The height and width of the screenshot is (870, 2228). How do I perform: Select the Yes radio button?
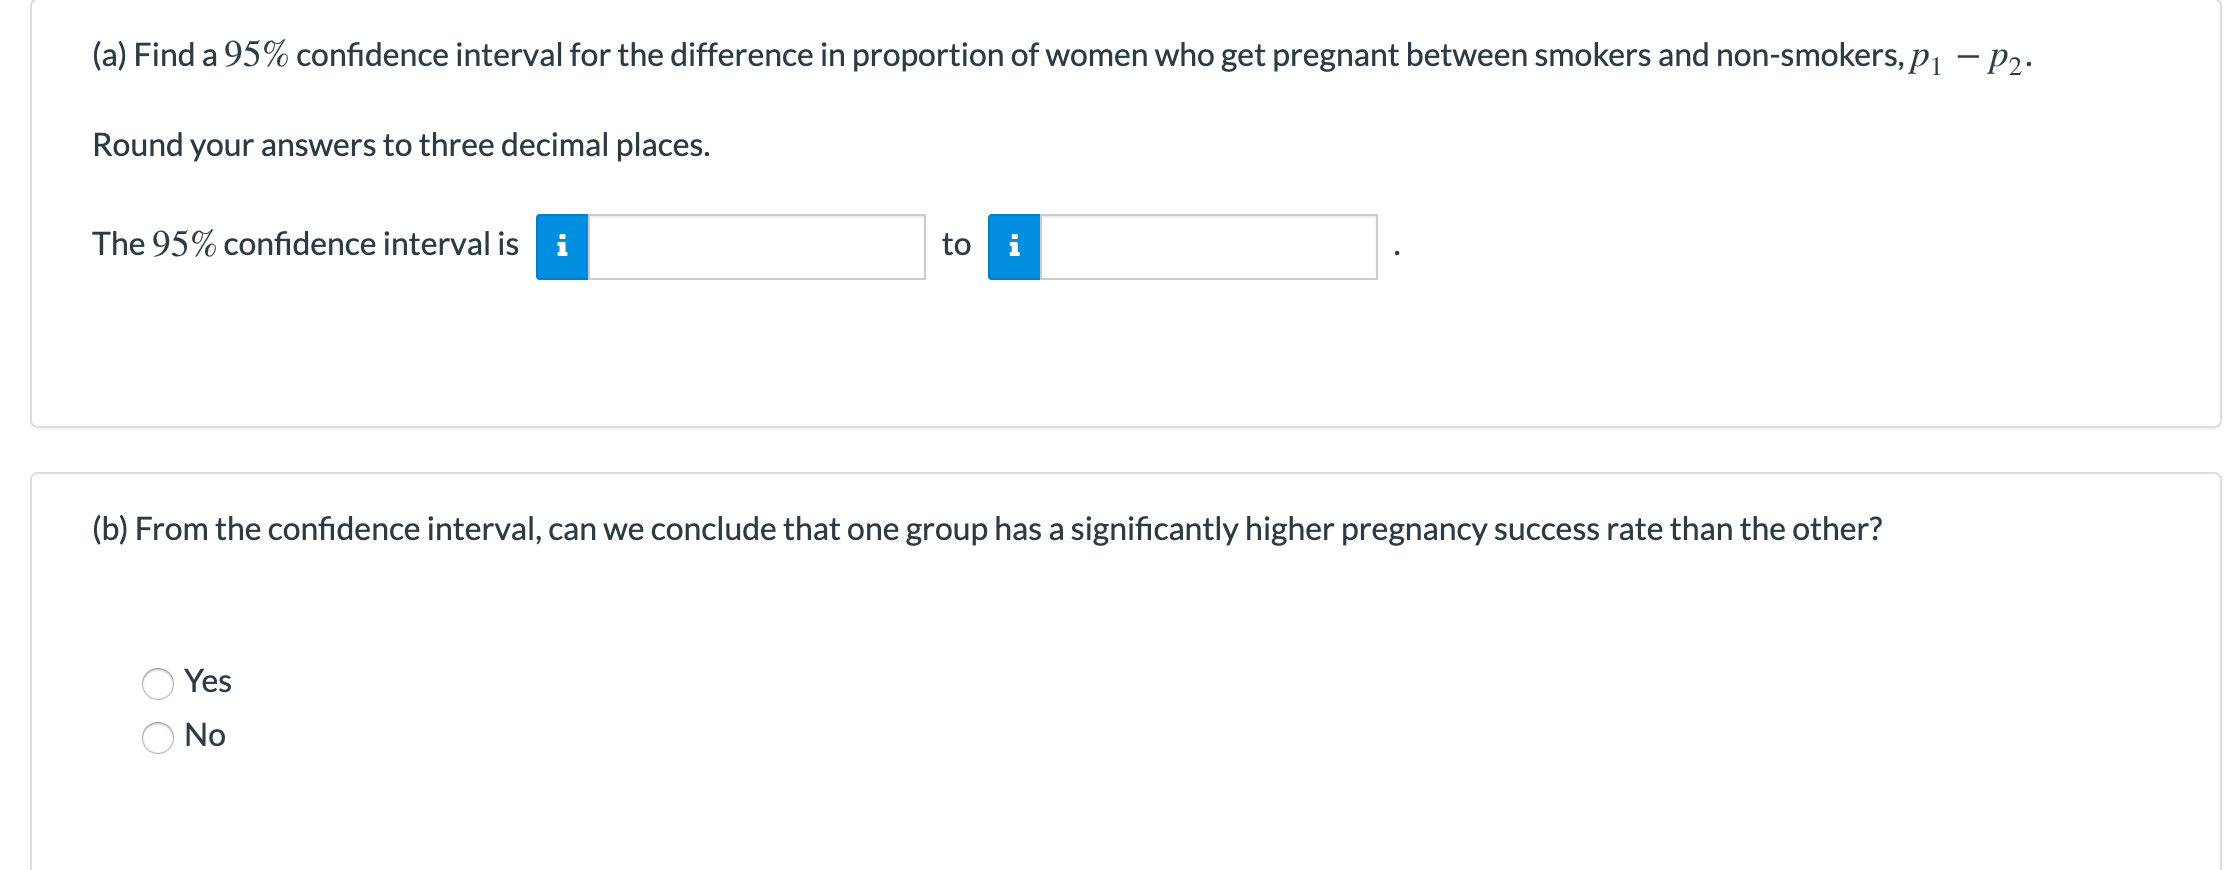pyautogui.click(x=158, y=684)
